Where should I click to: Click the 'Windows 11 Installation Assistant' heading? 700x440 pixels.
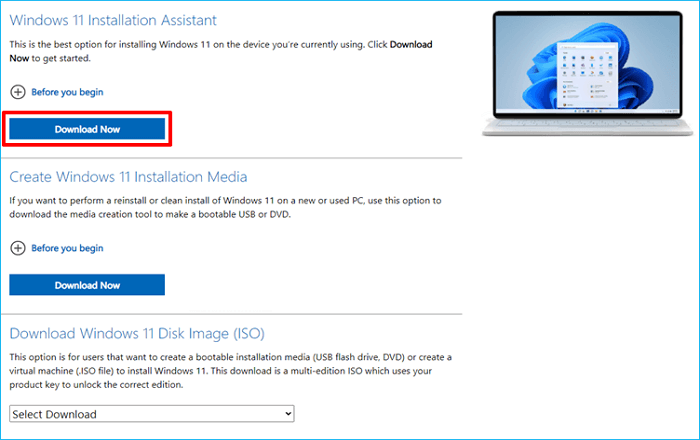point(113,20)
